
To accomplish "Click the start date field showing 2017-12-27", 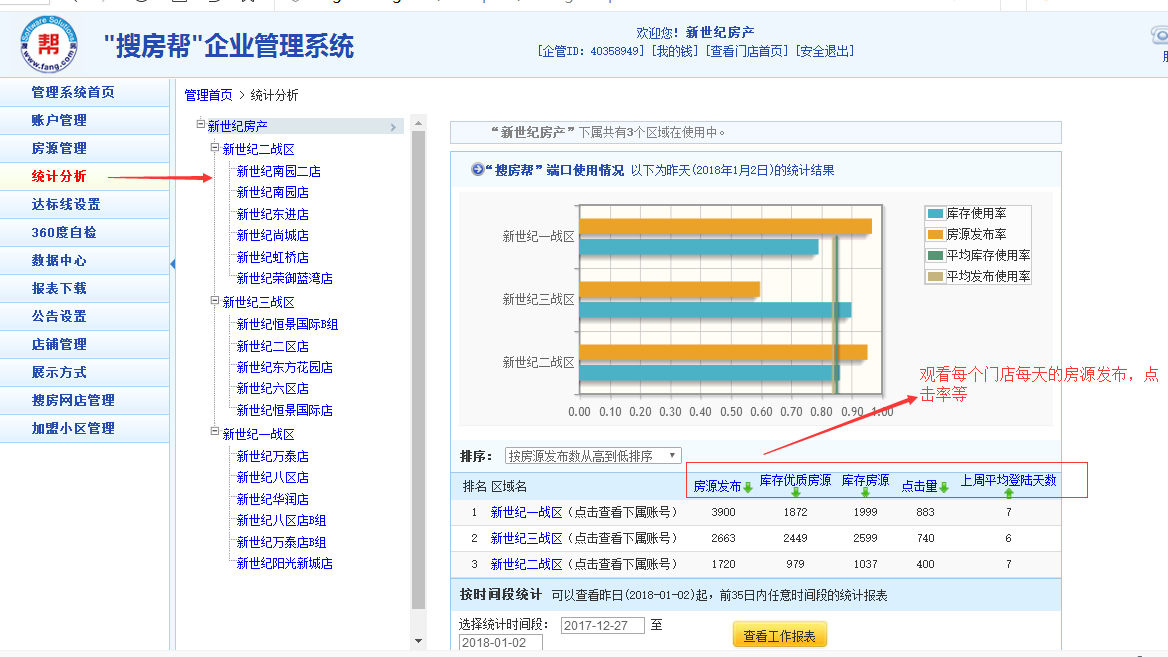I will point(603,626).
